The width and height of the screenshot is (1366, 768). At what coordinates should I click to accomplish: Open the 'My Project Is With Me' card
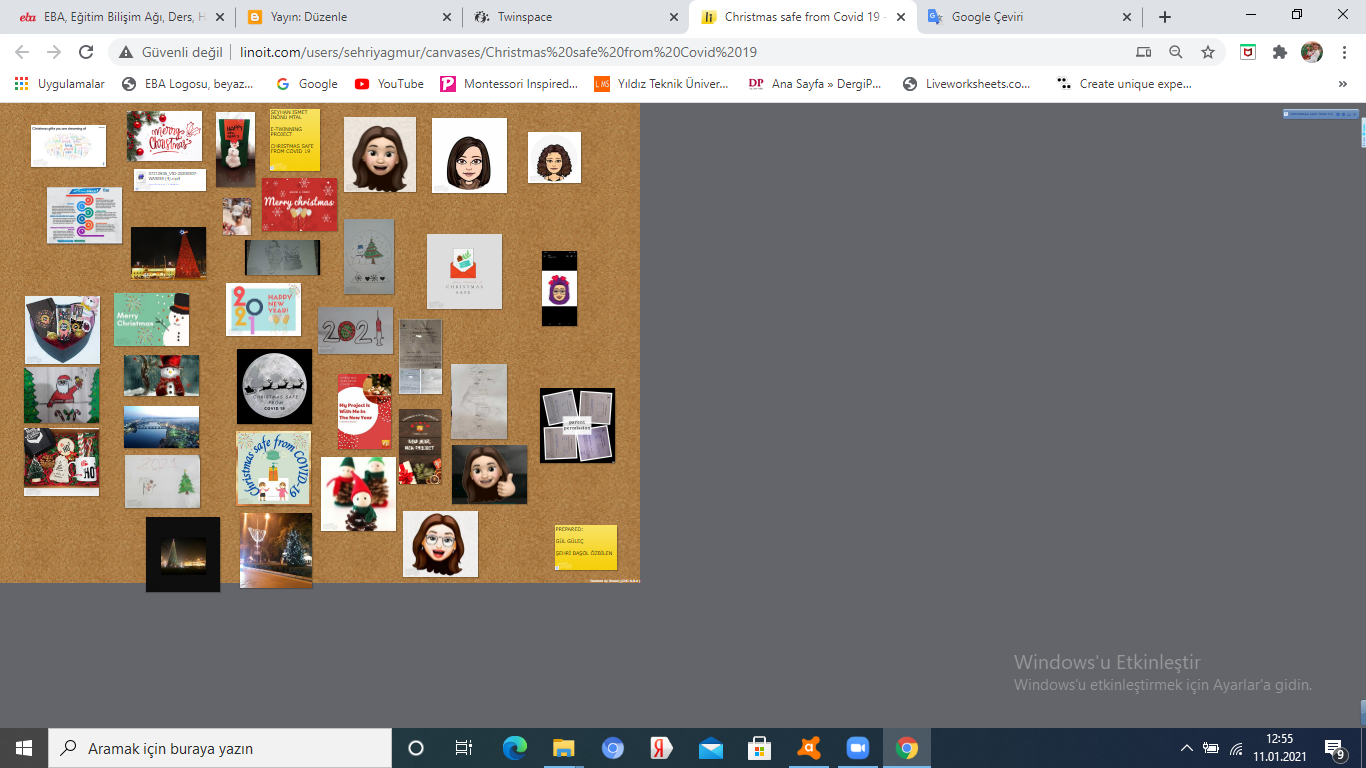[x=364, y=411]
